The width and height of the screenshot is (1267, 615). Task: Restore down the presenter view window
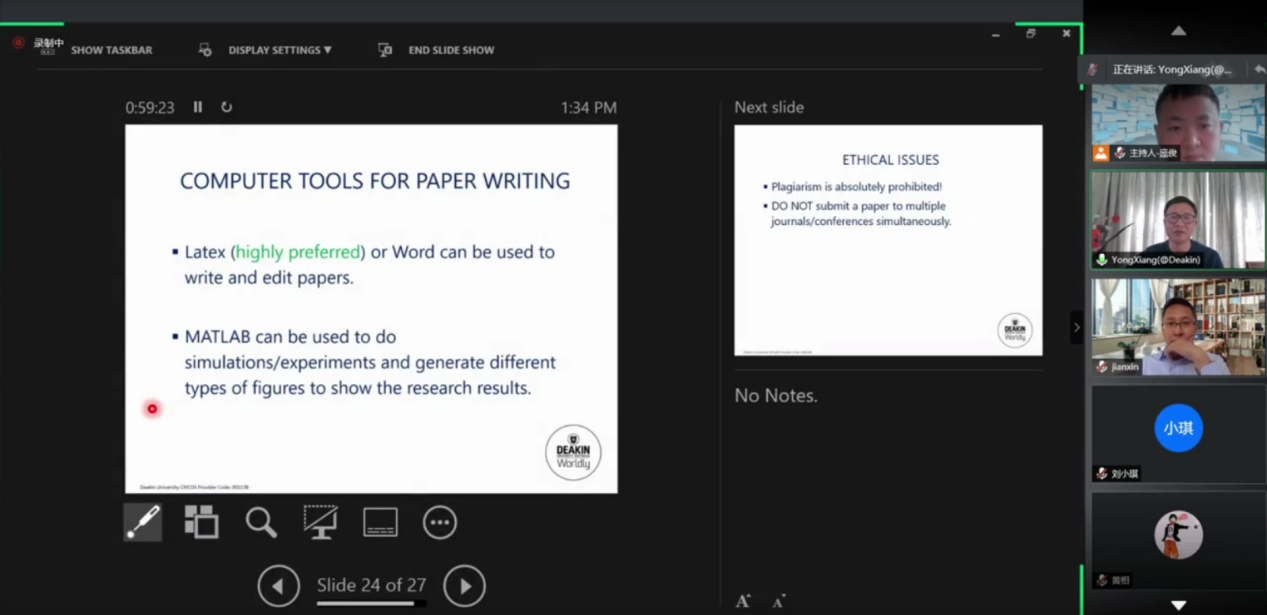pyautogui.click(x=1031, y=34)
